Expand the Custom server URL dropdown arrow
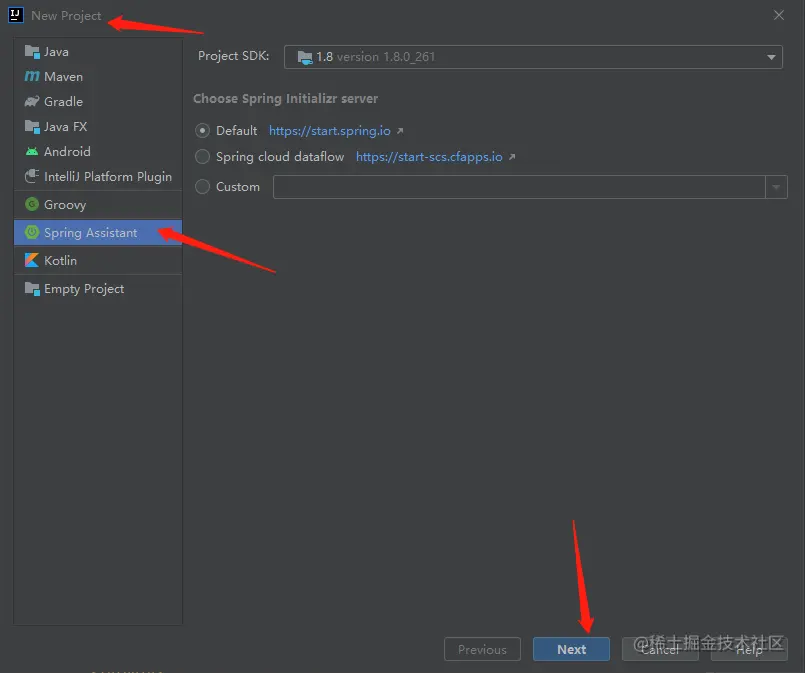Image resolution: width=805 pixels, height=673 pixels. click(x=776, y=187)
